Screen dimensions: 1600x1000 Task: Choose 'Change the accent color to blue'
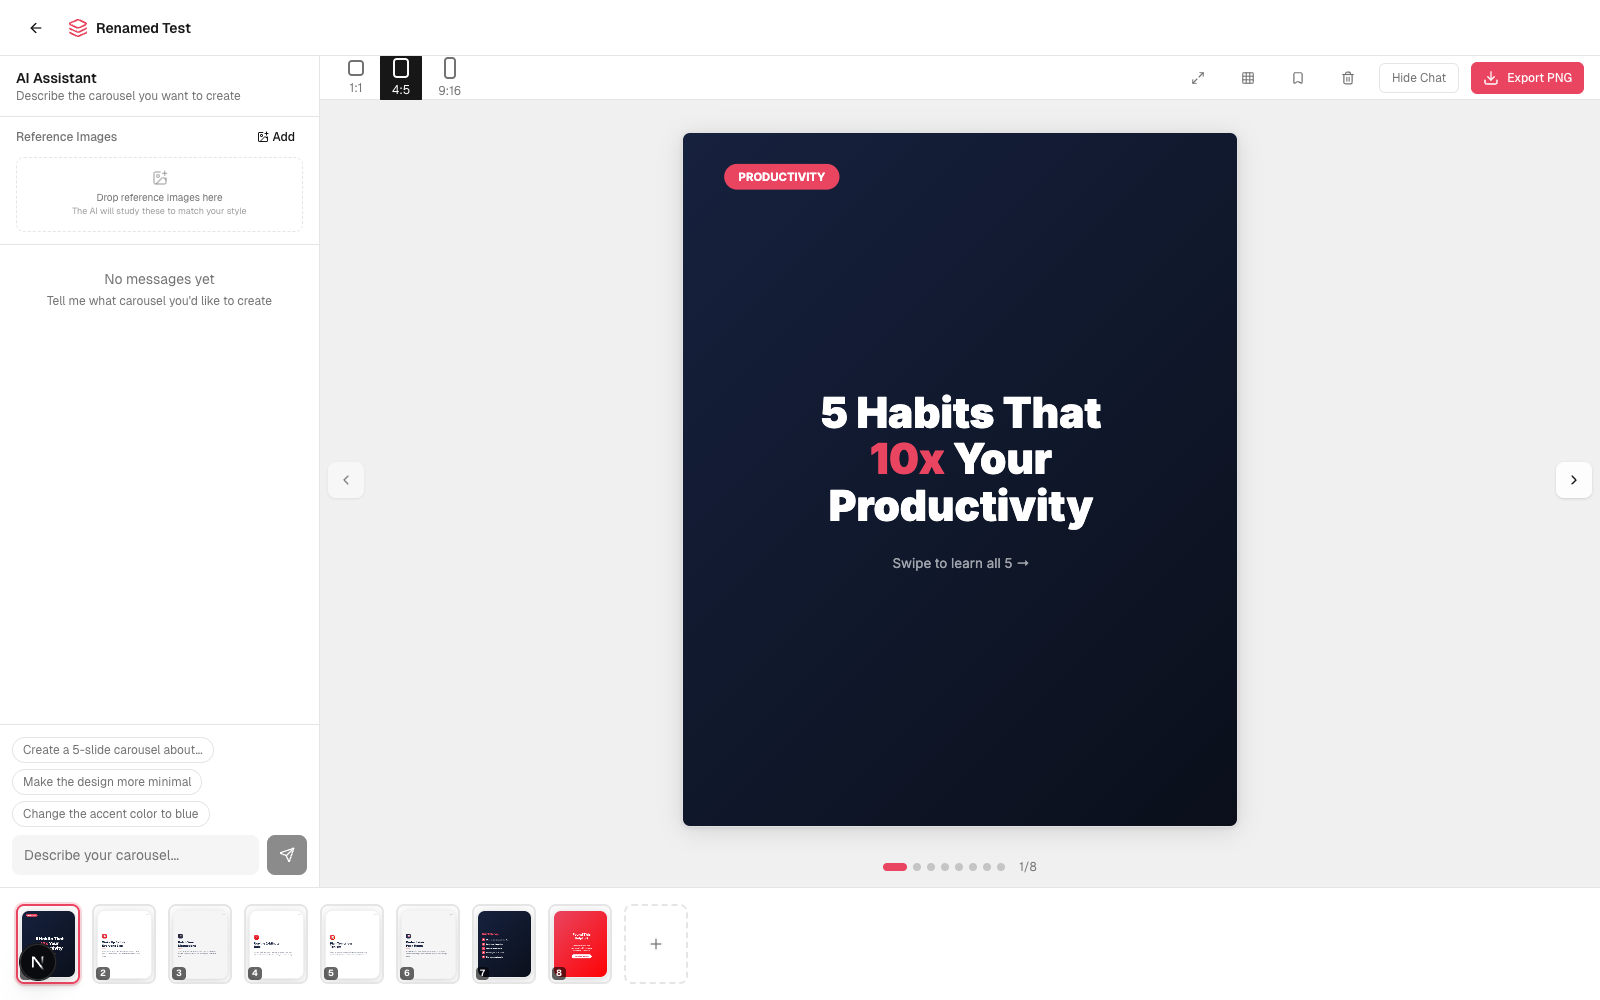click(x=111, y=814)
